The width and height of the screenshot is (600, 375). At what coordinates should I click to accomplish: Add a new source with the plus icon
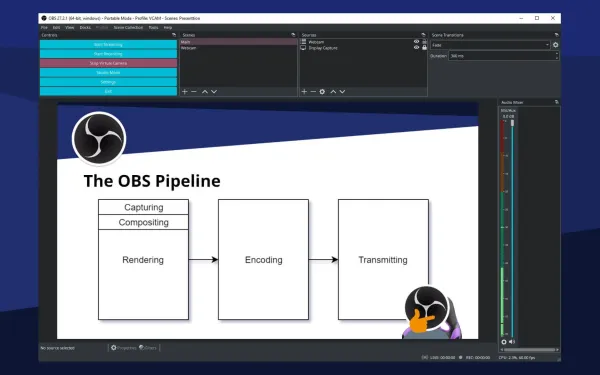point(304,91)
